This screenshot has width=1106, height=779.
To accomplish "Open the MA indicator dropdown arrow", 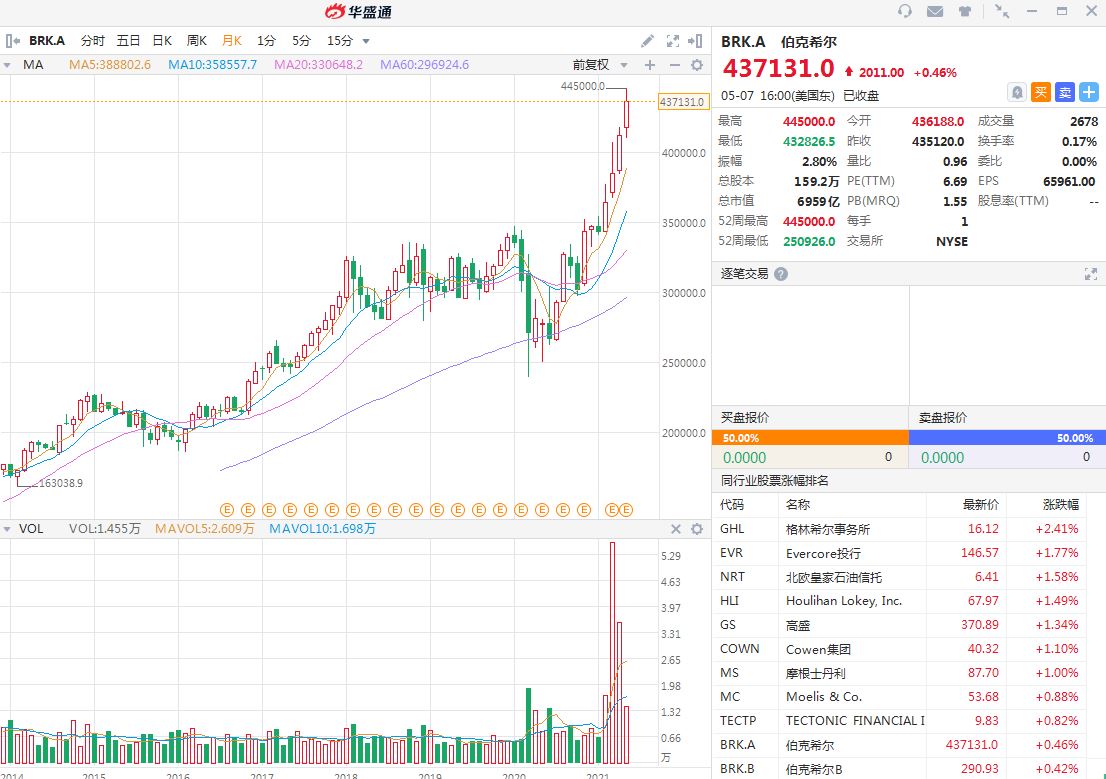I will tap(8, 65).
